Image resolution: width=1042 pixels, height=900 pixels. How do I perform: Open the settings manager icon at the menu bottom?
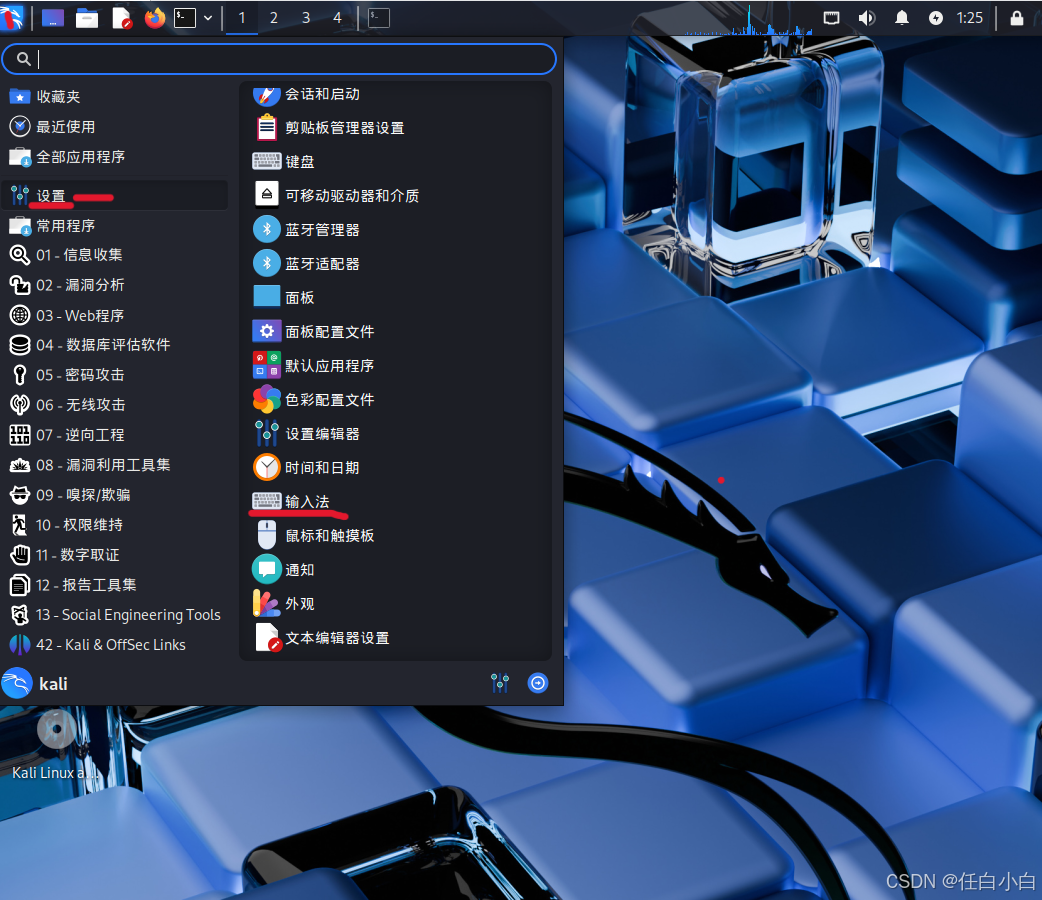click(500, 683)
